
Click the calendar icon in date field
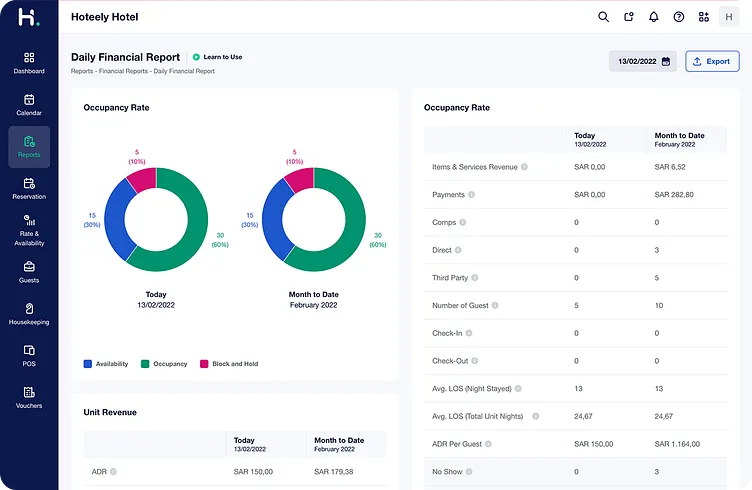point(666,61)
